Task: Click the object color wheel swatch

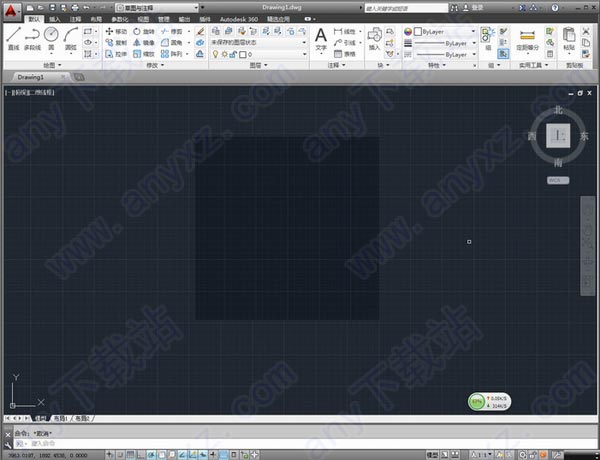Action: click(x=408, y=32)
